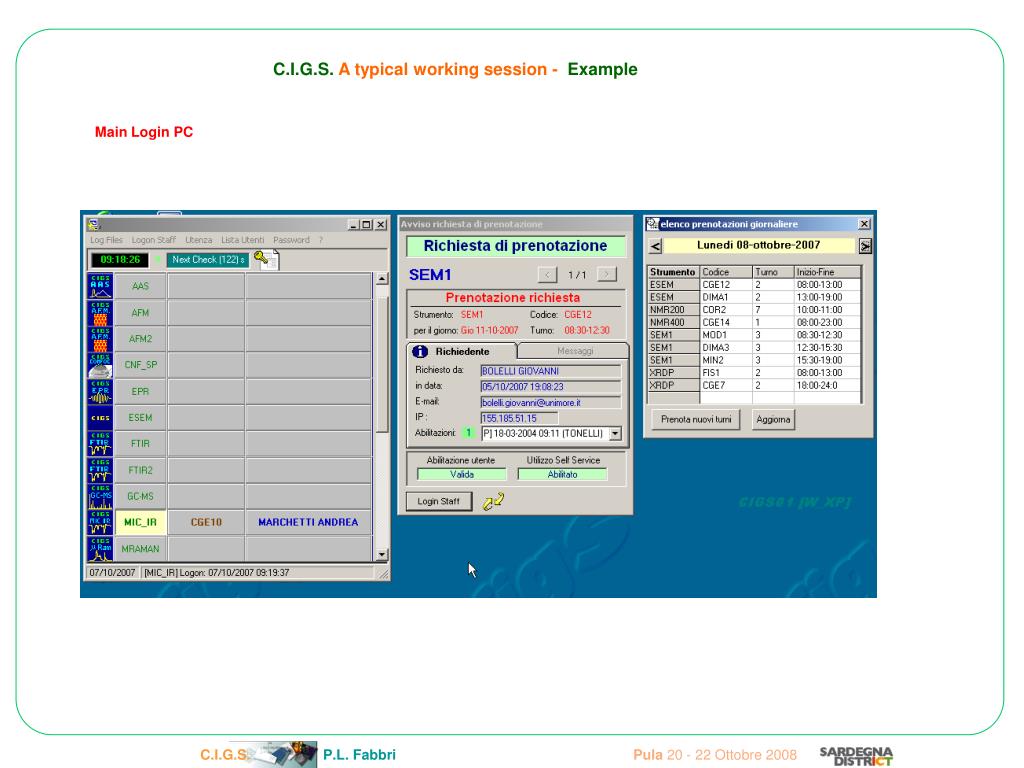Screen dimensions: 1024x768
Task: Click the FTIR instrument icon
Action: (x=100, y=443)
